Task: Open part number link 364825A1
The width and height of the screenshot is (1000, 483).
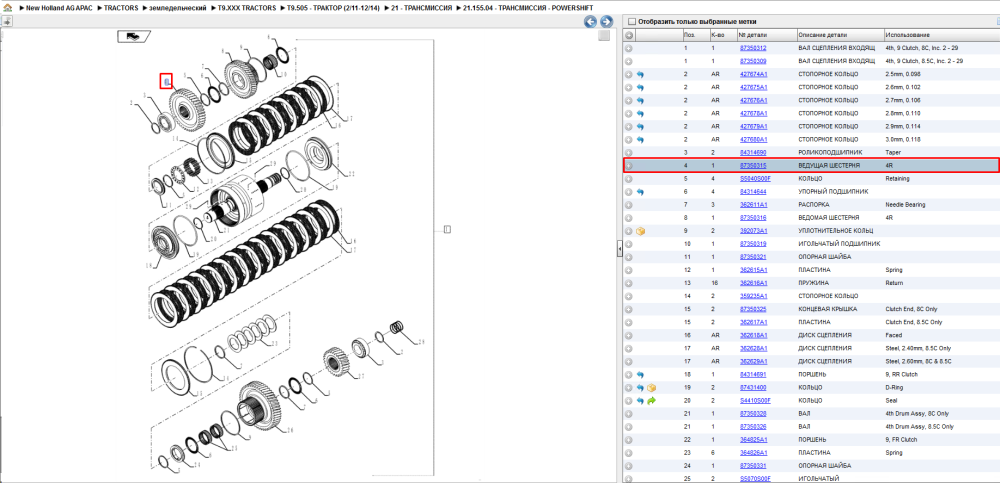Action: click(x=753, y=440)
